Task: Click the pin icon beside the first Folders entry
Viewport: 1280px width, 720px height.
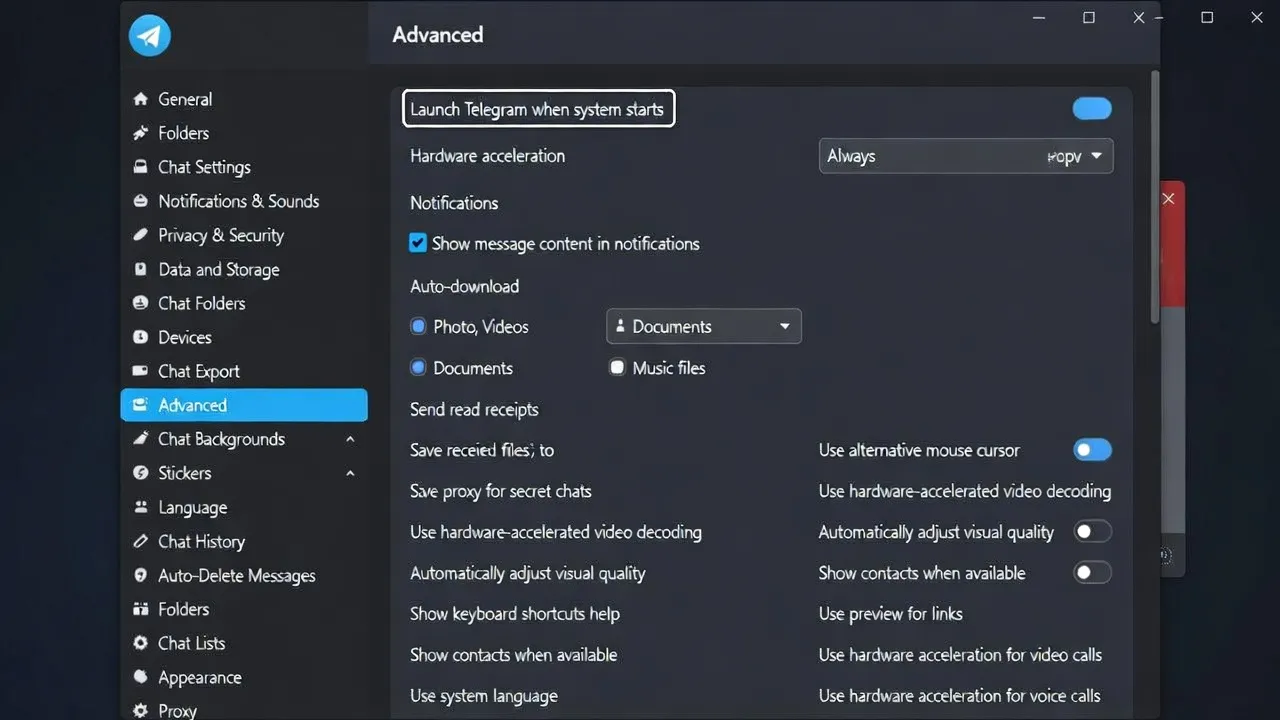Action: point(140,133)
